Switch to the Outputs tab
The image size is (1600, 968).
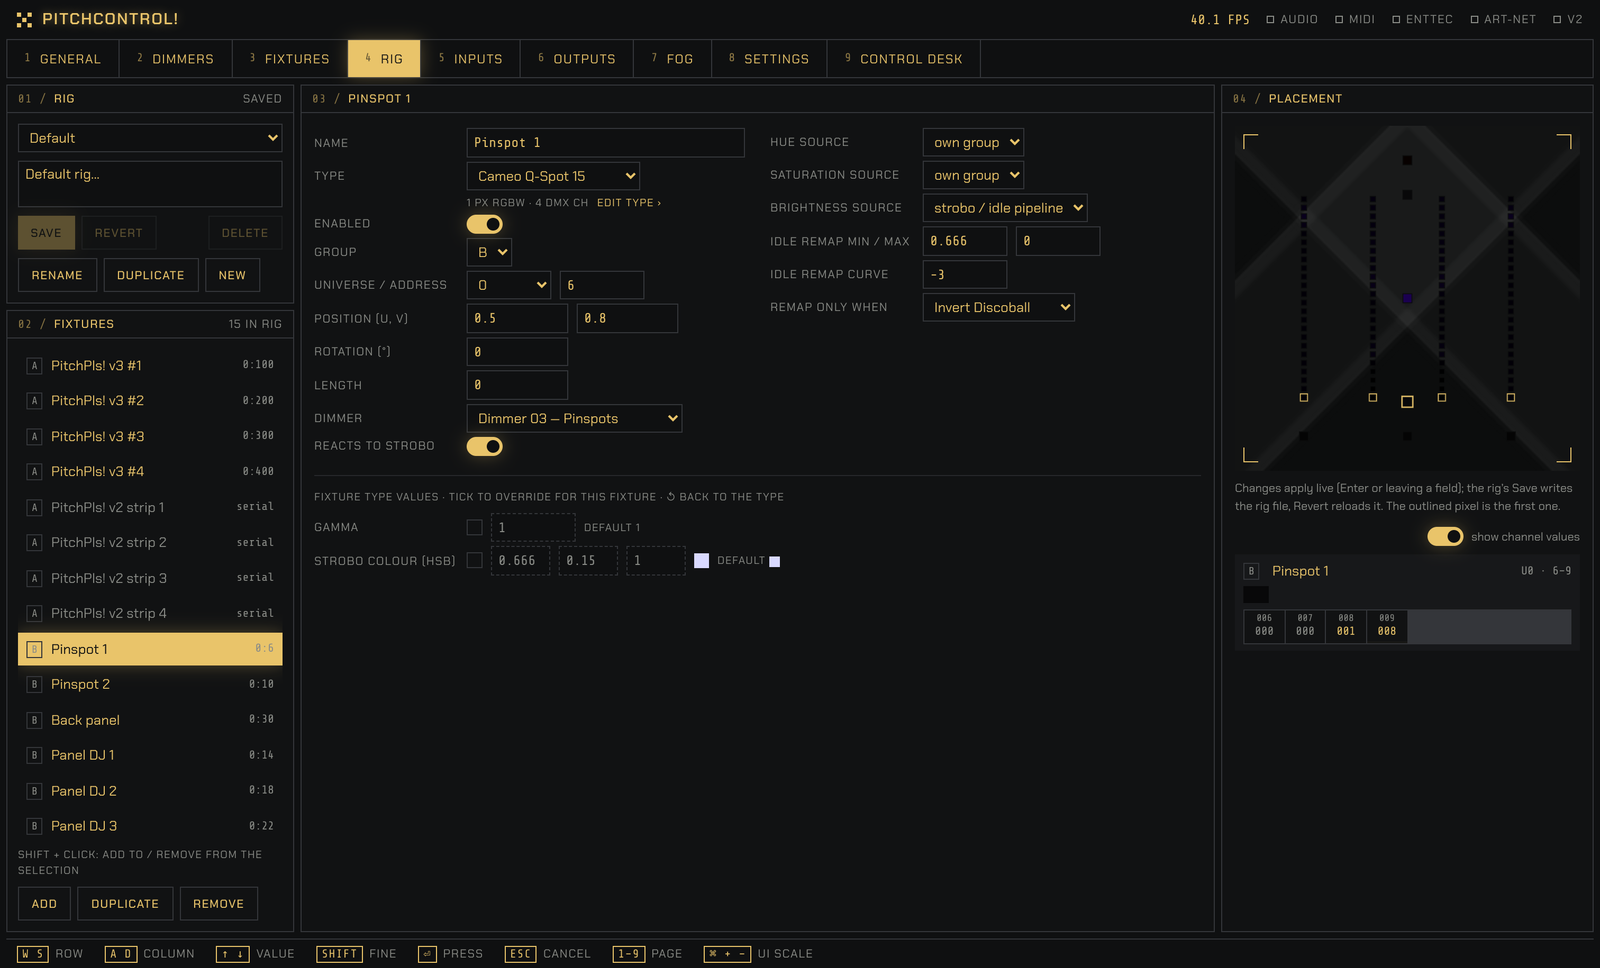tap(577, 59)
